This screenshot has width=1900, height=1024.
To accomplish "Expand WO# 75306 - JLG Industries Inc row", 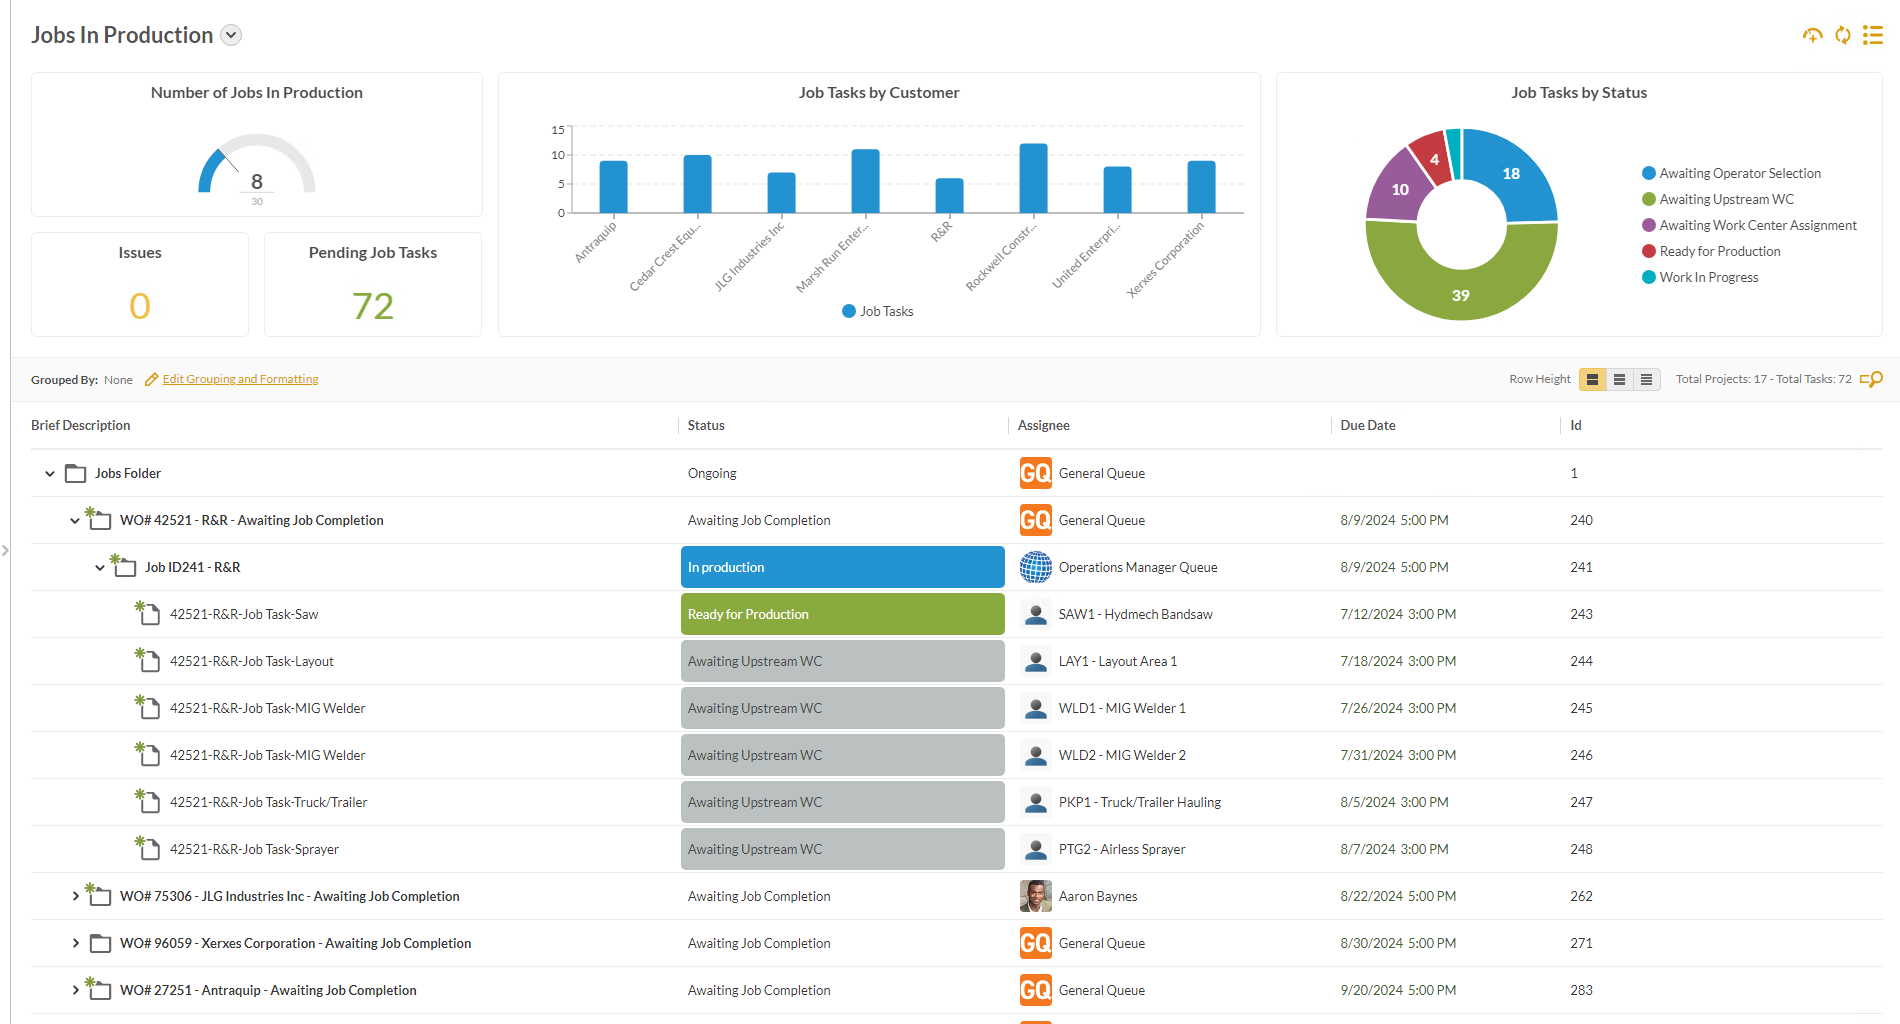I will (75, 896).
